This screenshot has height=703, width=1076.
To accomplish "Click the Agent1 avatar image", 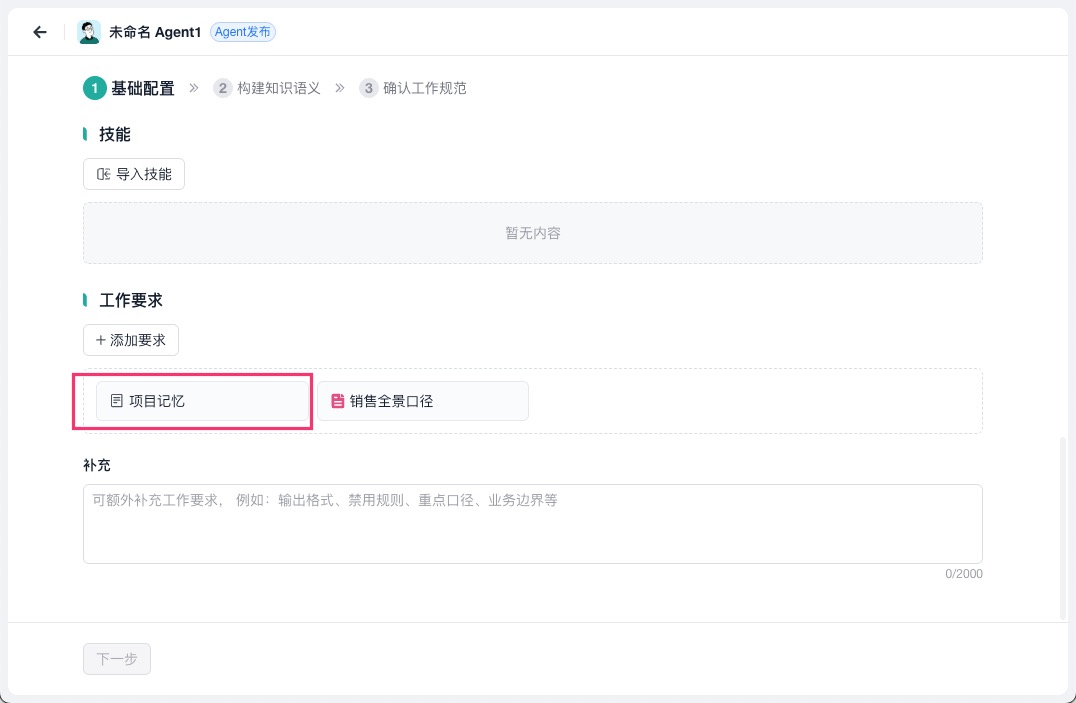I will 89,32.
